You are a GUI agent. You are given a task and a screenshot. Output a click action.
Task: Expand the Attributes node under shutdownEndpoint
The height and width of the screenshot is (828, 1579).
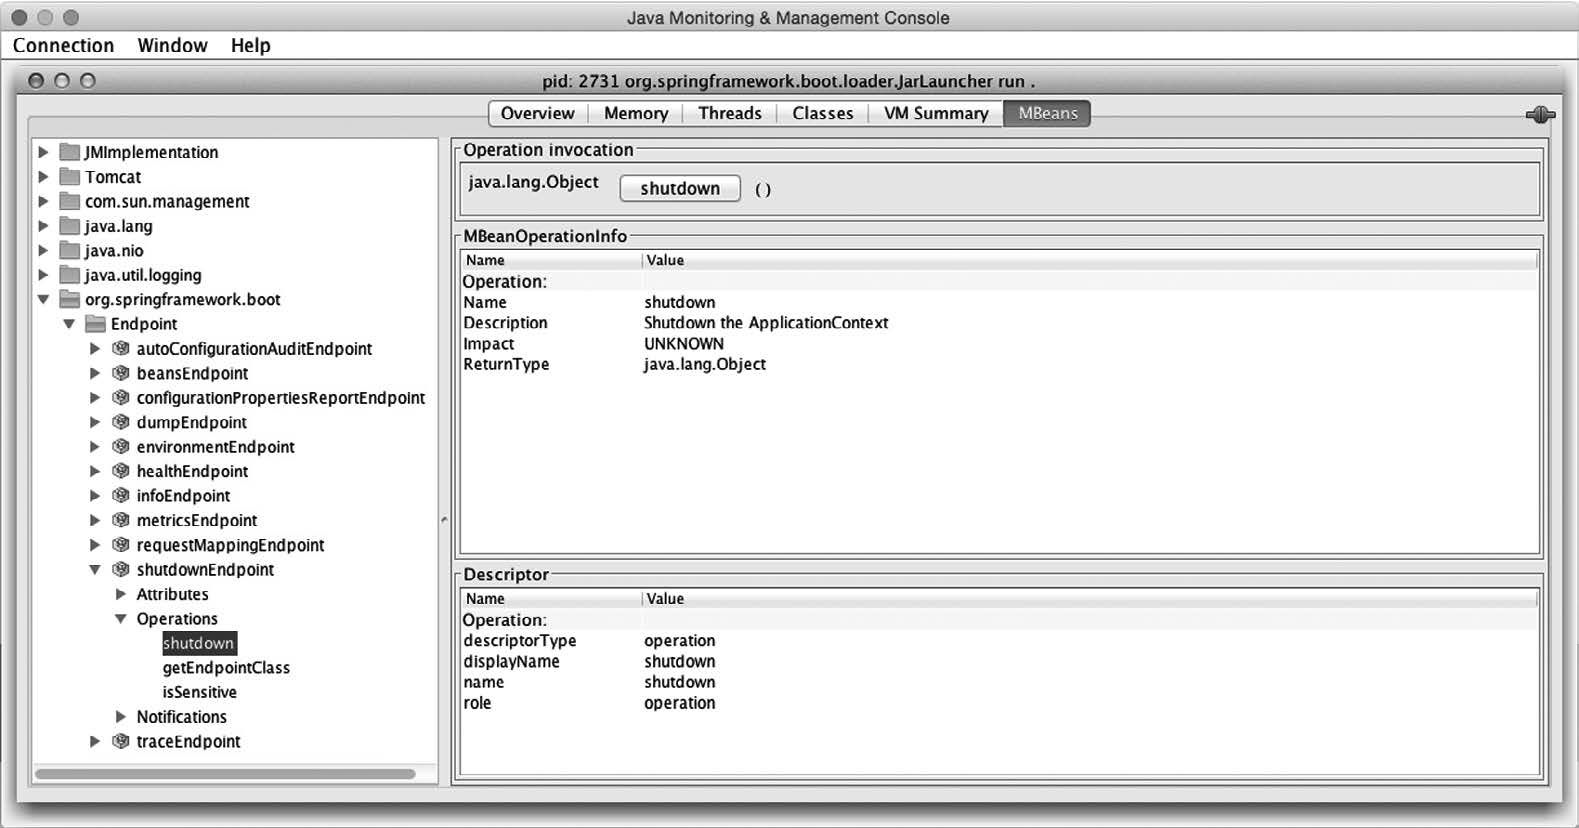121,594
